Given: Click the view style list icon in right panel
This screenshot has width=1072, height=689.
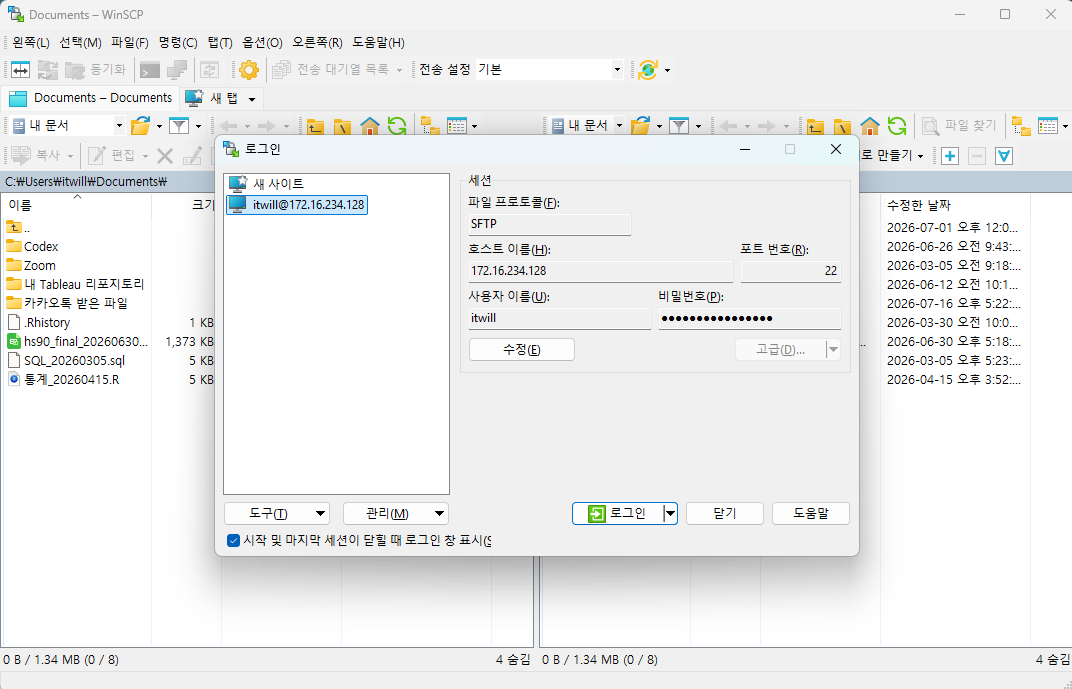Looking at the screenshot, I should [x=1047, y=126].
